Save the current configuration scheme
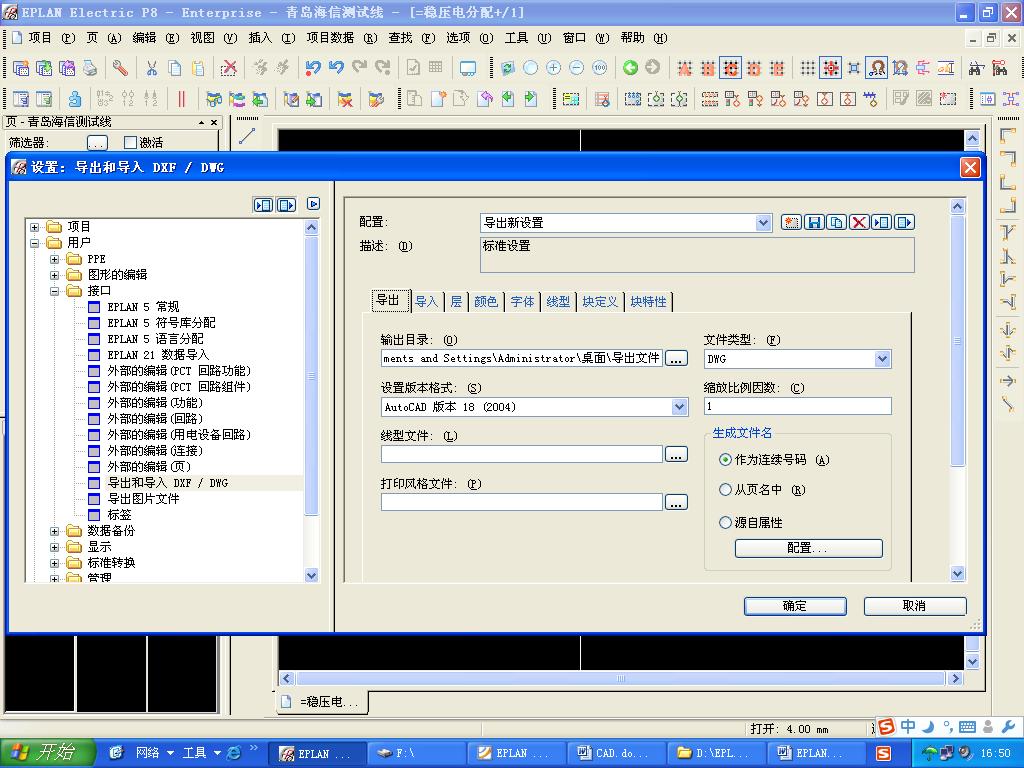This screenshot has width=1024, height=768. [x=815, y=222]
